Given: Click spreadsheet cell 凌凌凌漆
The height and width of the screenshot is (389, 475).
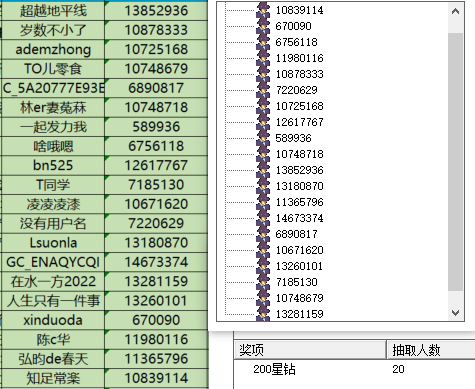Looking at the screenshot, I should [x=53, y=204].
